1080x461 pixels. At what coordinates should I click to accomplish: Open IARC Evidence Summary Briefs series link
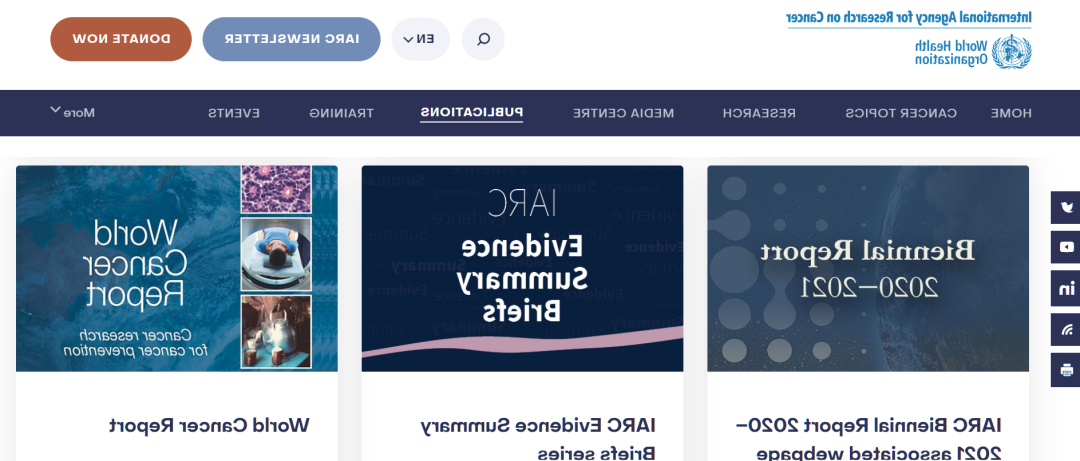pos(537,438)
